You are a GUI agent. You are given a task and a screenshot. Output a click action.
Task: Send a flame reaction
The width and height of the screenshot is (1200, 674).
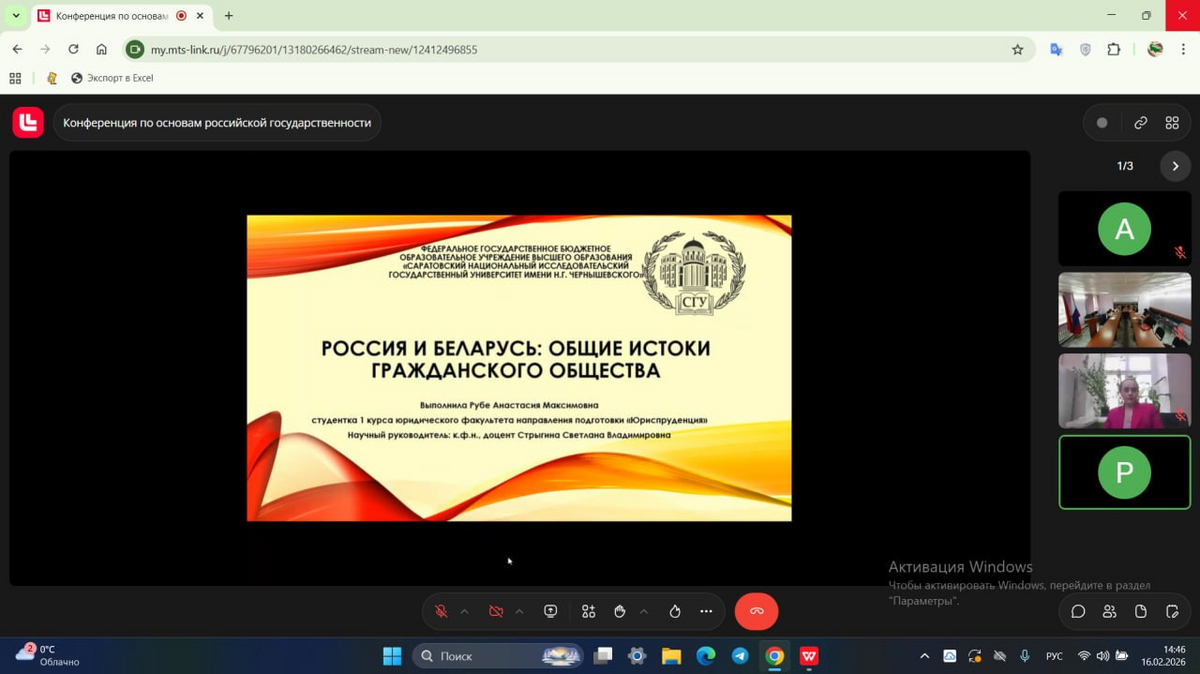point(675,611)
